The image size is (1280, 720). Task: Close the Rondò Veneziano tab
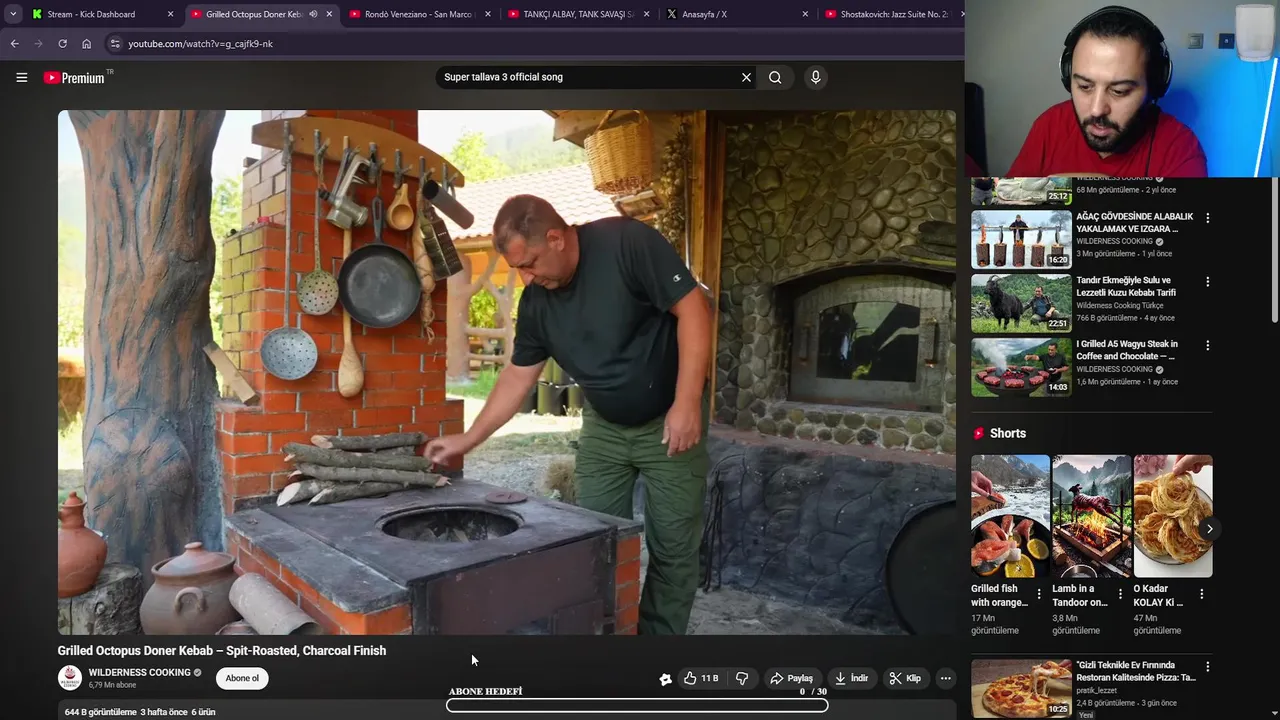coord(488,14)
